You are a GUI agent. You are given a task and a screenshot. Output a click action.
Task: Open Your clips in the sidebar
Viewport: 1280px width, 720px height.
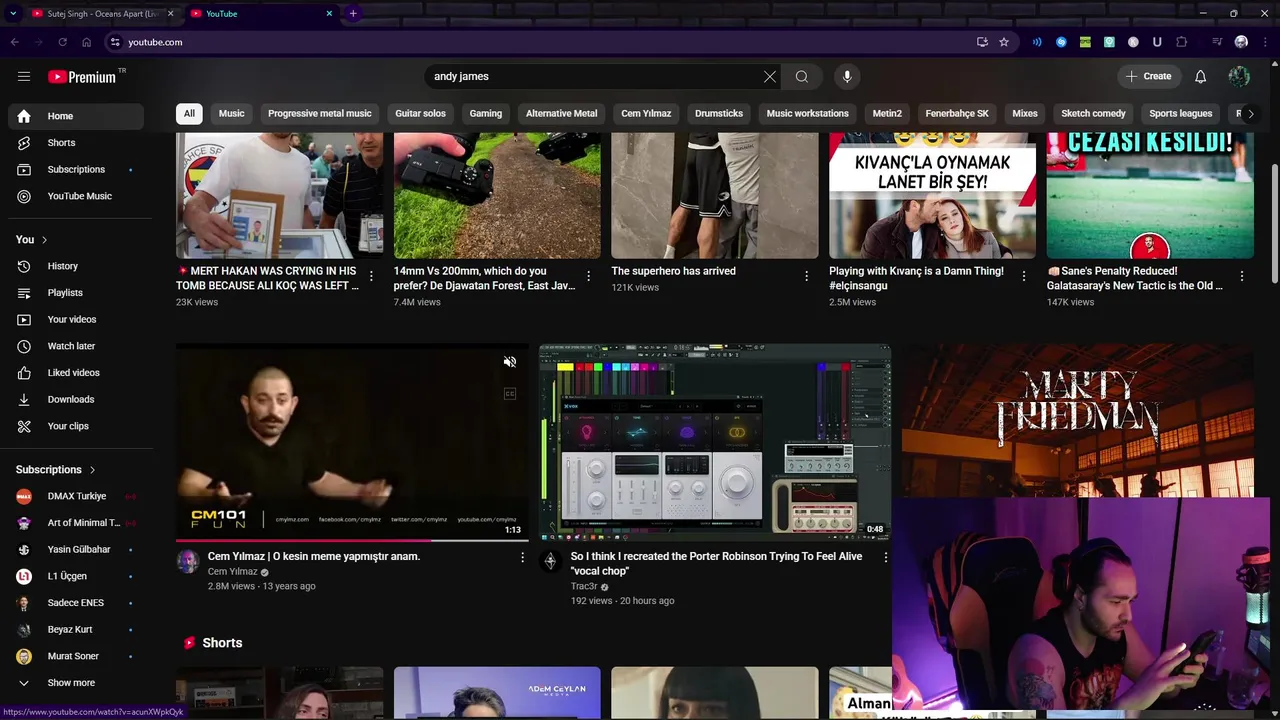[76, 426]
